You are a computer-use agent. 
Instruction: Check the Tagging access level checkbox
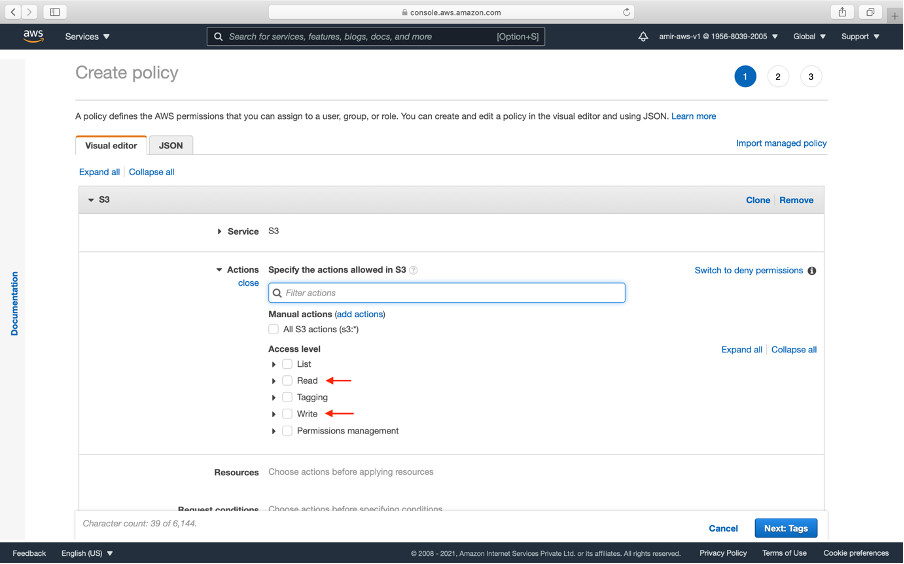(x=287, y=397)
